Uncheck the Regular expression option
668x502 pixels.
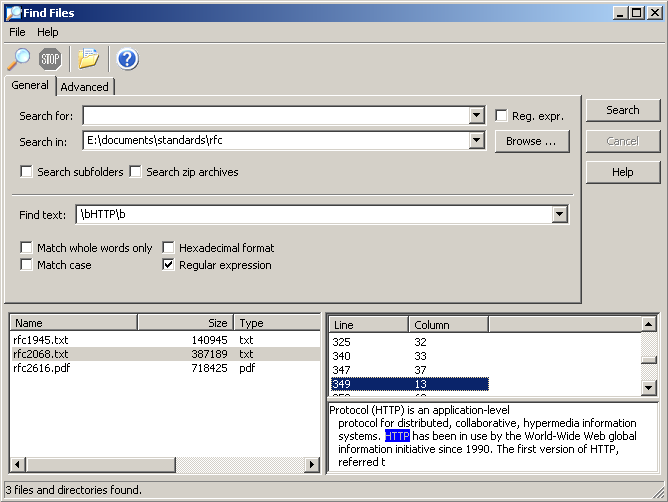(x=168, y=265)
